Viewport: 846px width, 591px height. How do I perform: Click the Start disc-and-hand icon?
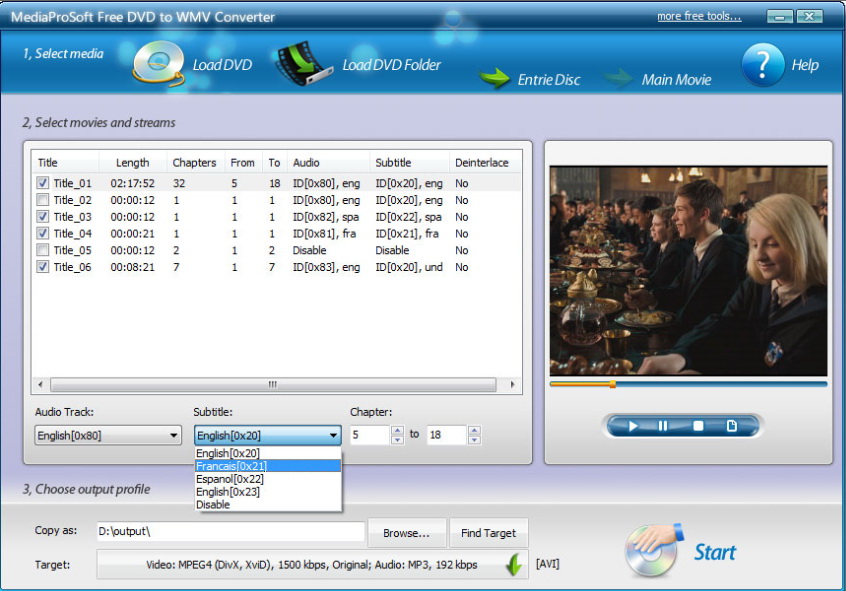654,551
